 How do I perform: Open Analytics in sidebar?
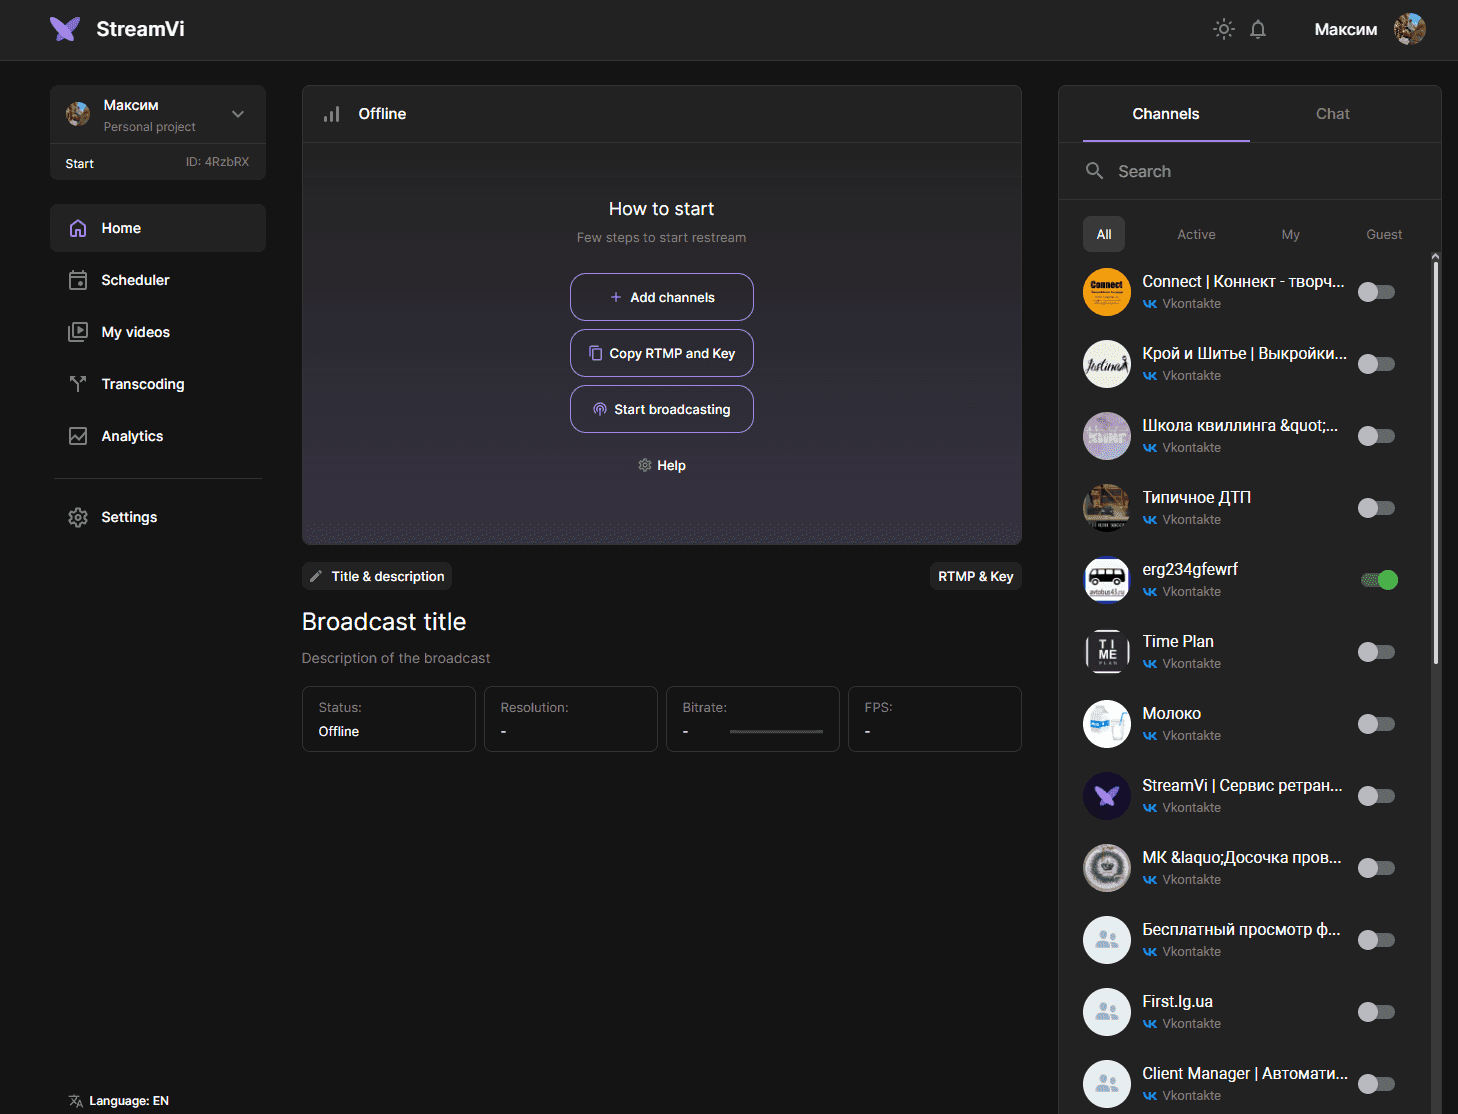[158, 436]
